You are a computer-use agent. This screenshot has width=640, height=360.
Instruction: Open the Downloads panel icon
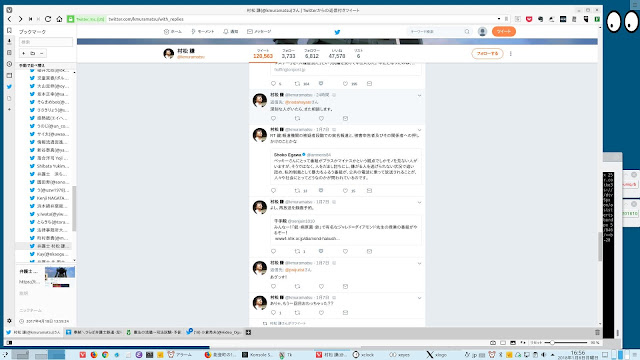[9, 41]
